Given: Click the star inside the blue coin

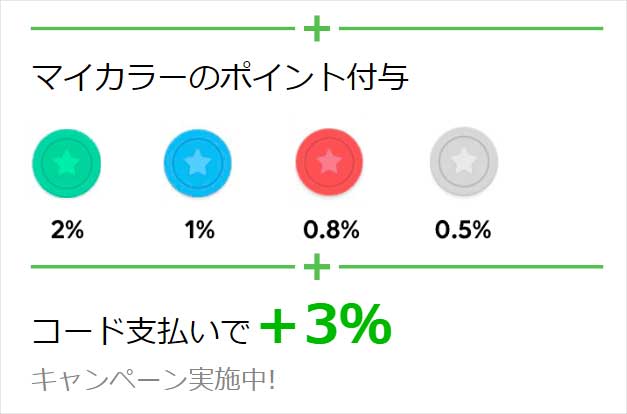Looking at the screenshot, I should [198, 162].
